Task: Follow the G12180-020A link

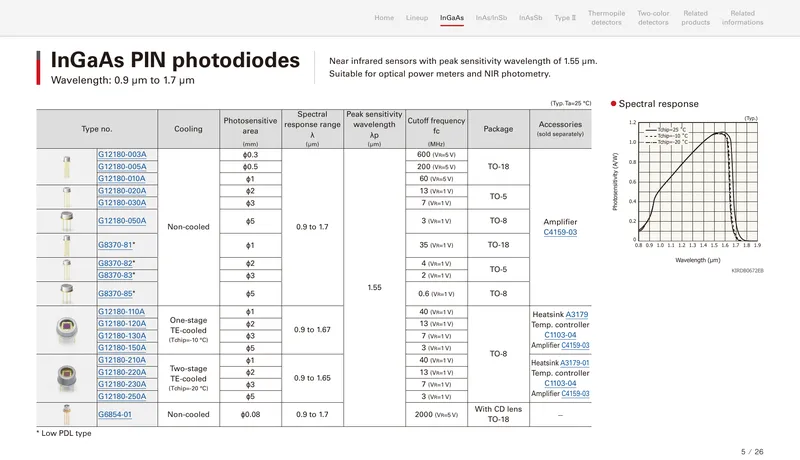Action: click(122, 191)
